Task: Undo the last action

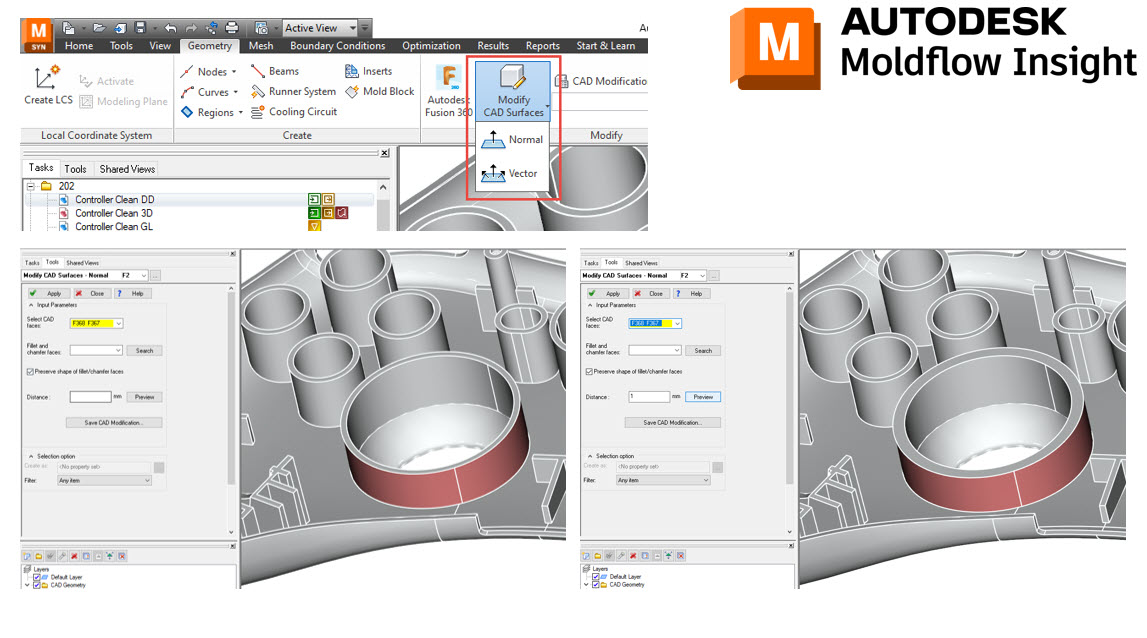Action: (x=170, y=28)
